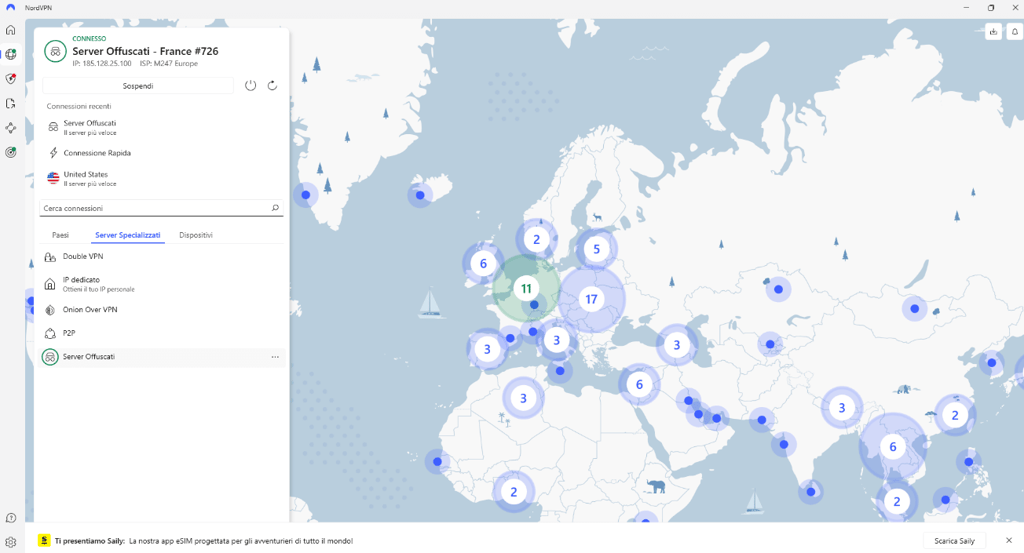The image size is (1024, 553).
Task: Click the Iceland server dot
Action: [420, 195]
